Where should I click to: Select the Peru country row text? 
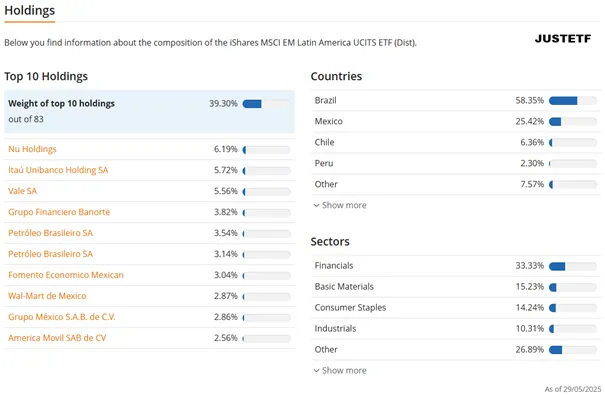tap(324, 163)
